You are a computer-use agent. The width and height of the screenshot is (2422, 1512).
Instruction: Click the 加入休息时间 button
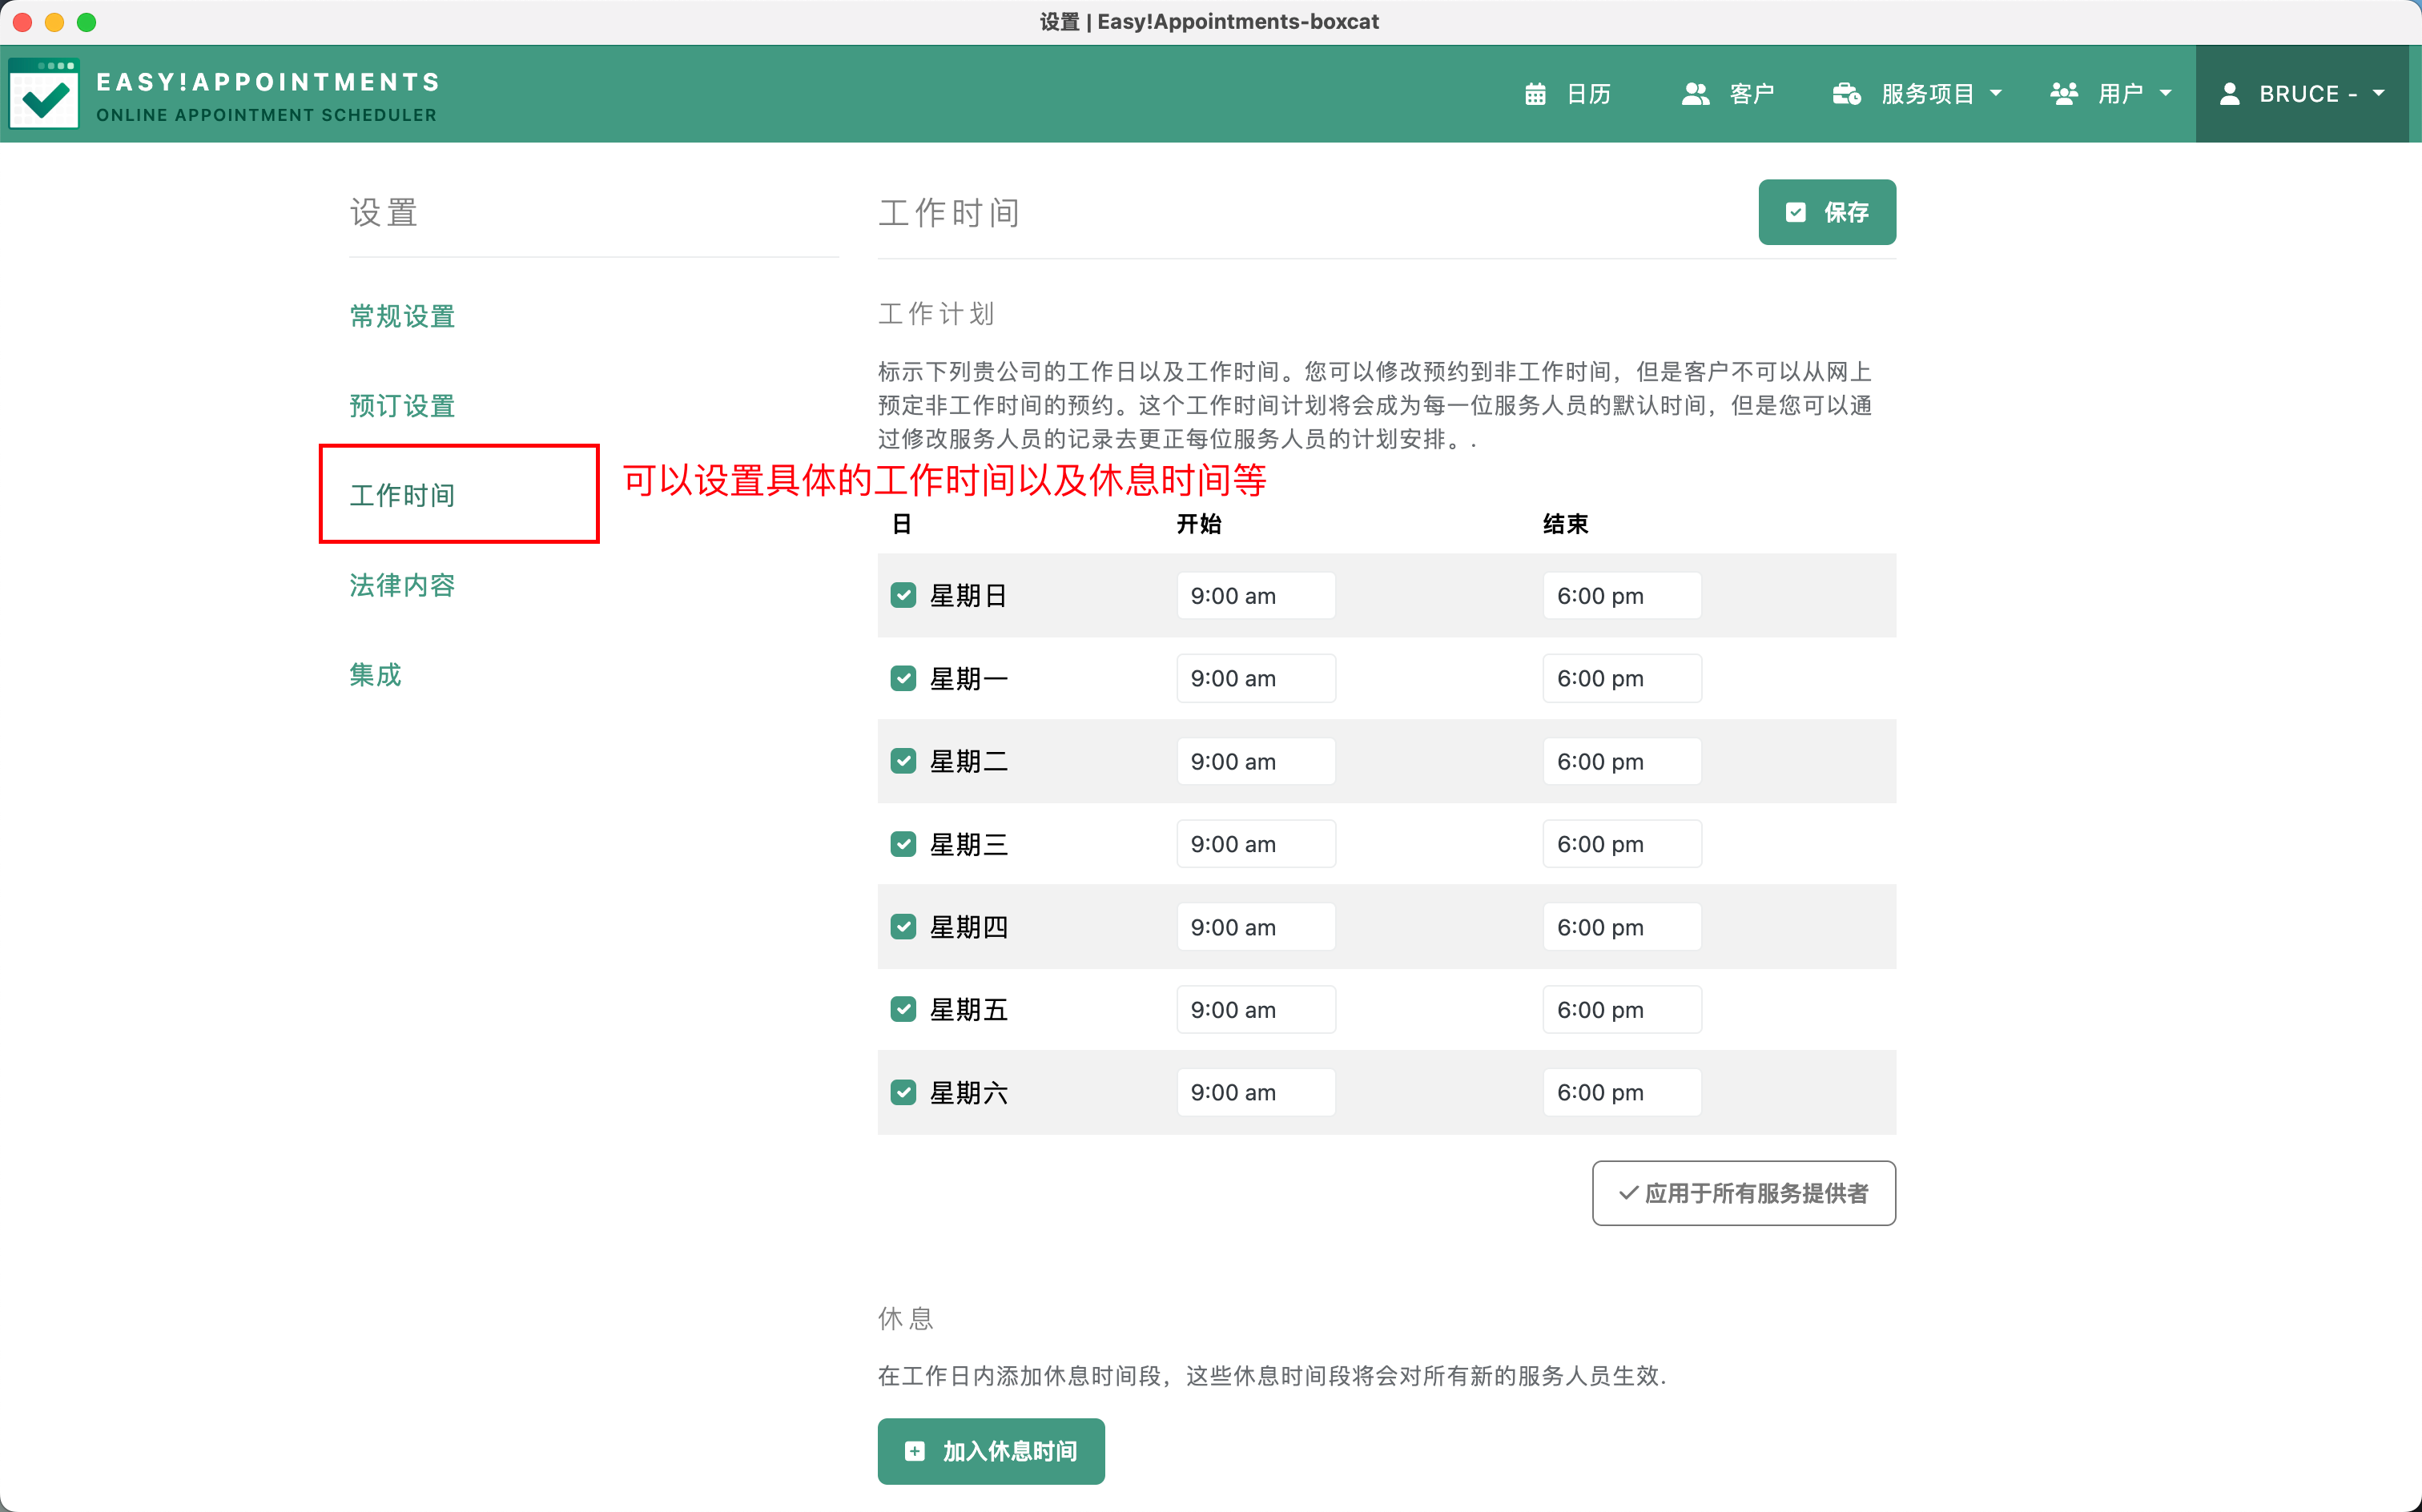coord(990,1451)
